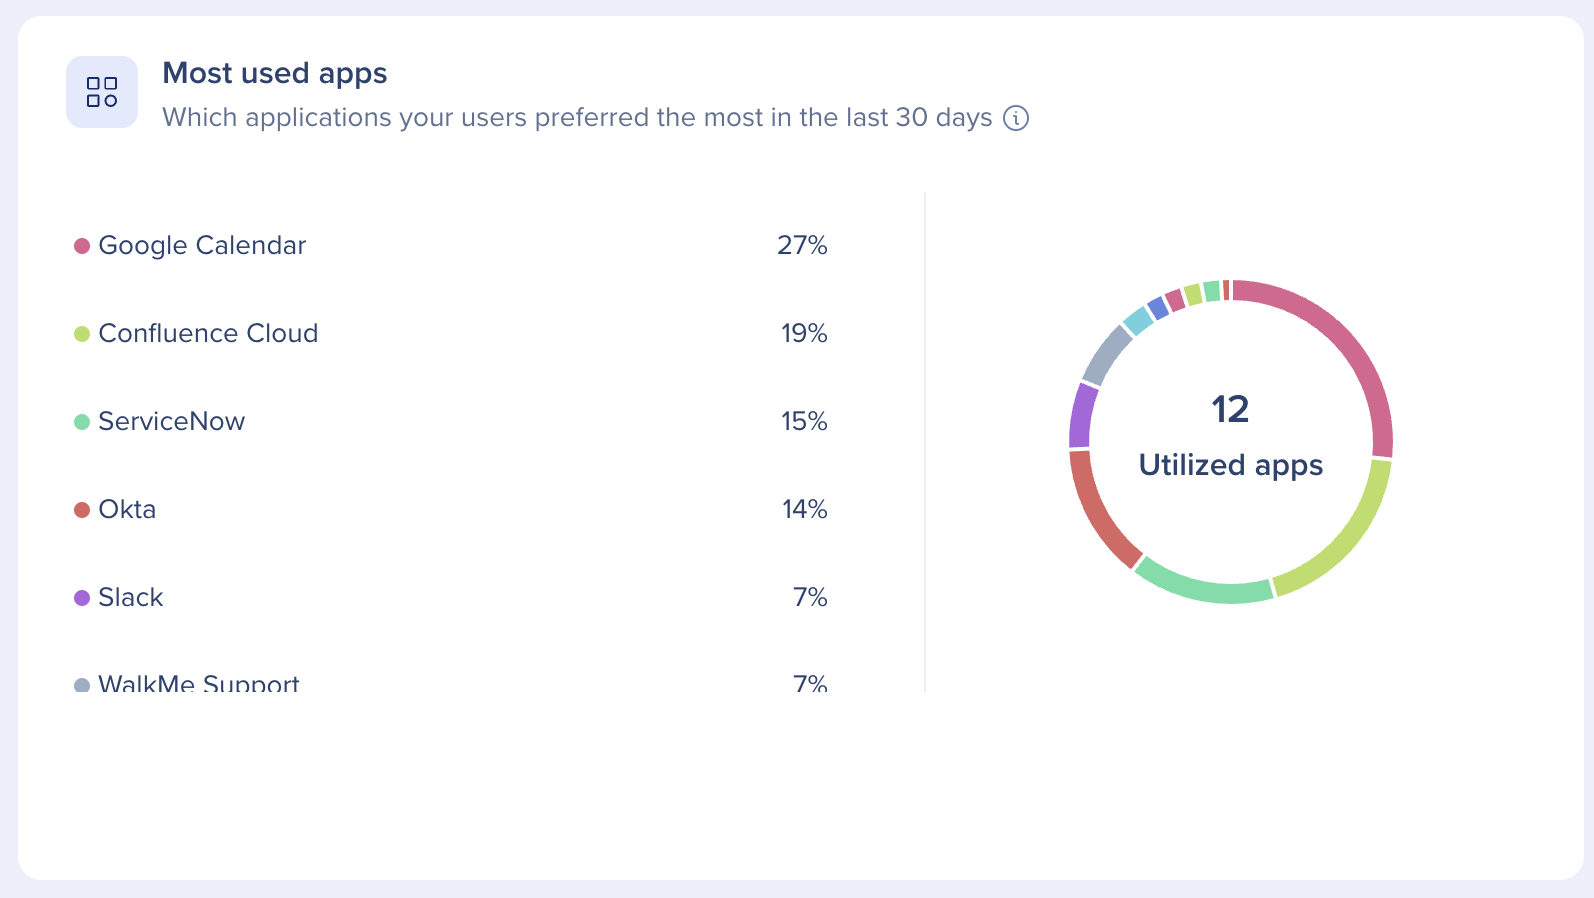Select the cyan segment of the donut chart
The width and height of the screenshot is (1594, 898).
tap(1138, 321)
